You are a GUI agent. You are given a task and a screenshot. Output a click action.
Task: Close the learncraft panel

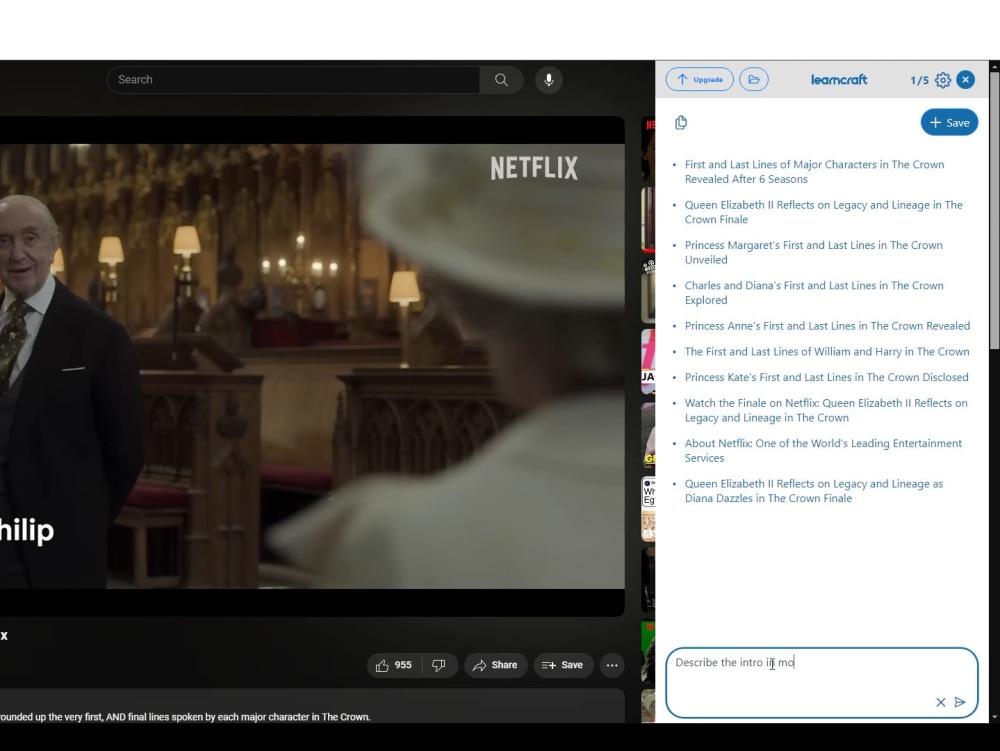coord(966,80)
